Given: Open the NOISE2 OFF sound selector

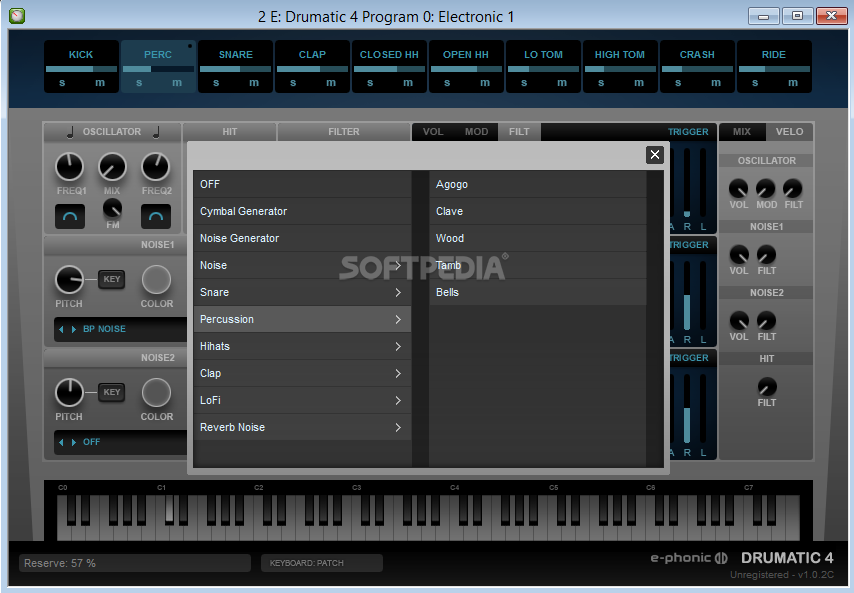Looking at the screenshot, I should (91, 442).
